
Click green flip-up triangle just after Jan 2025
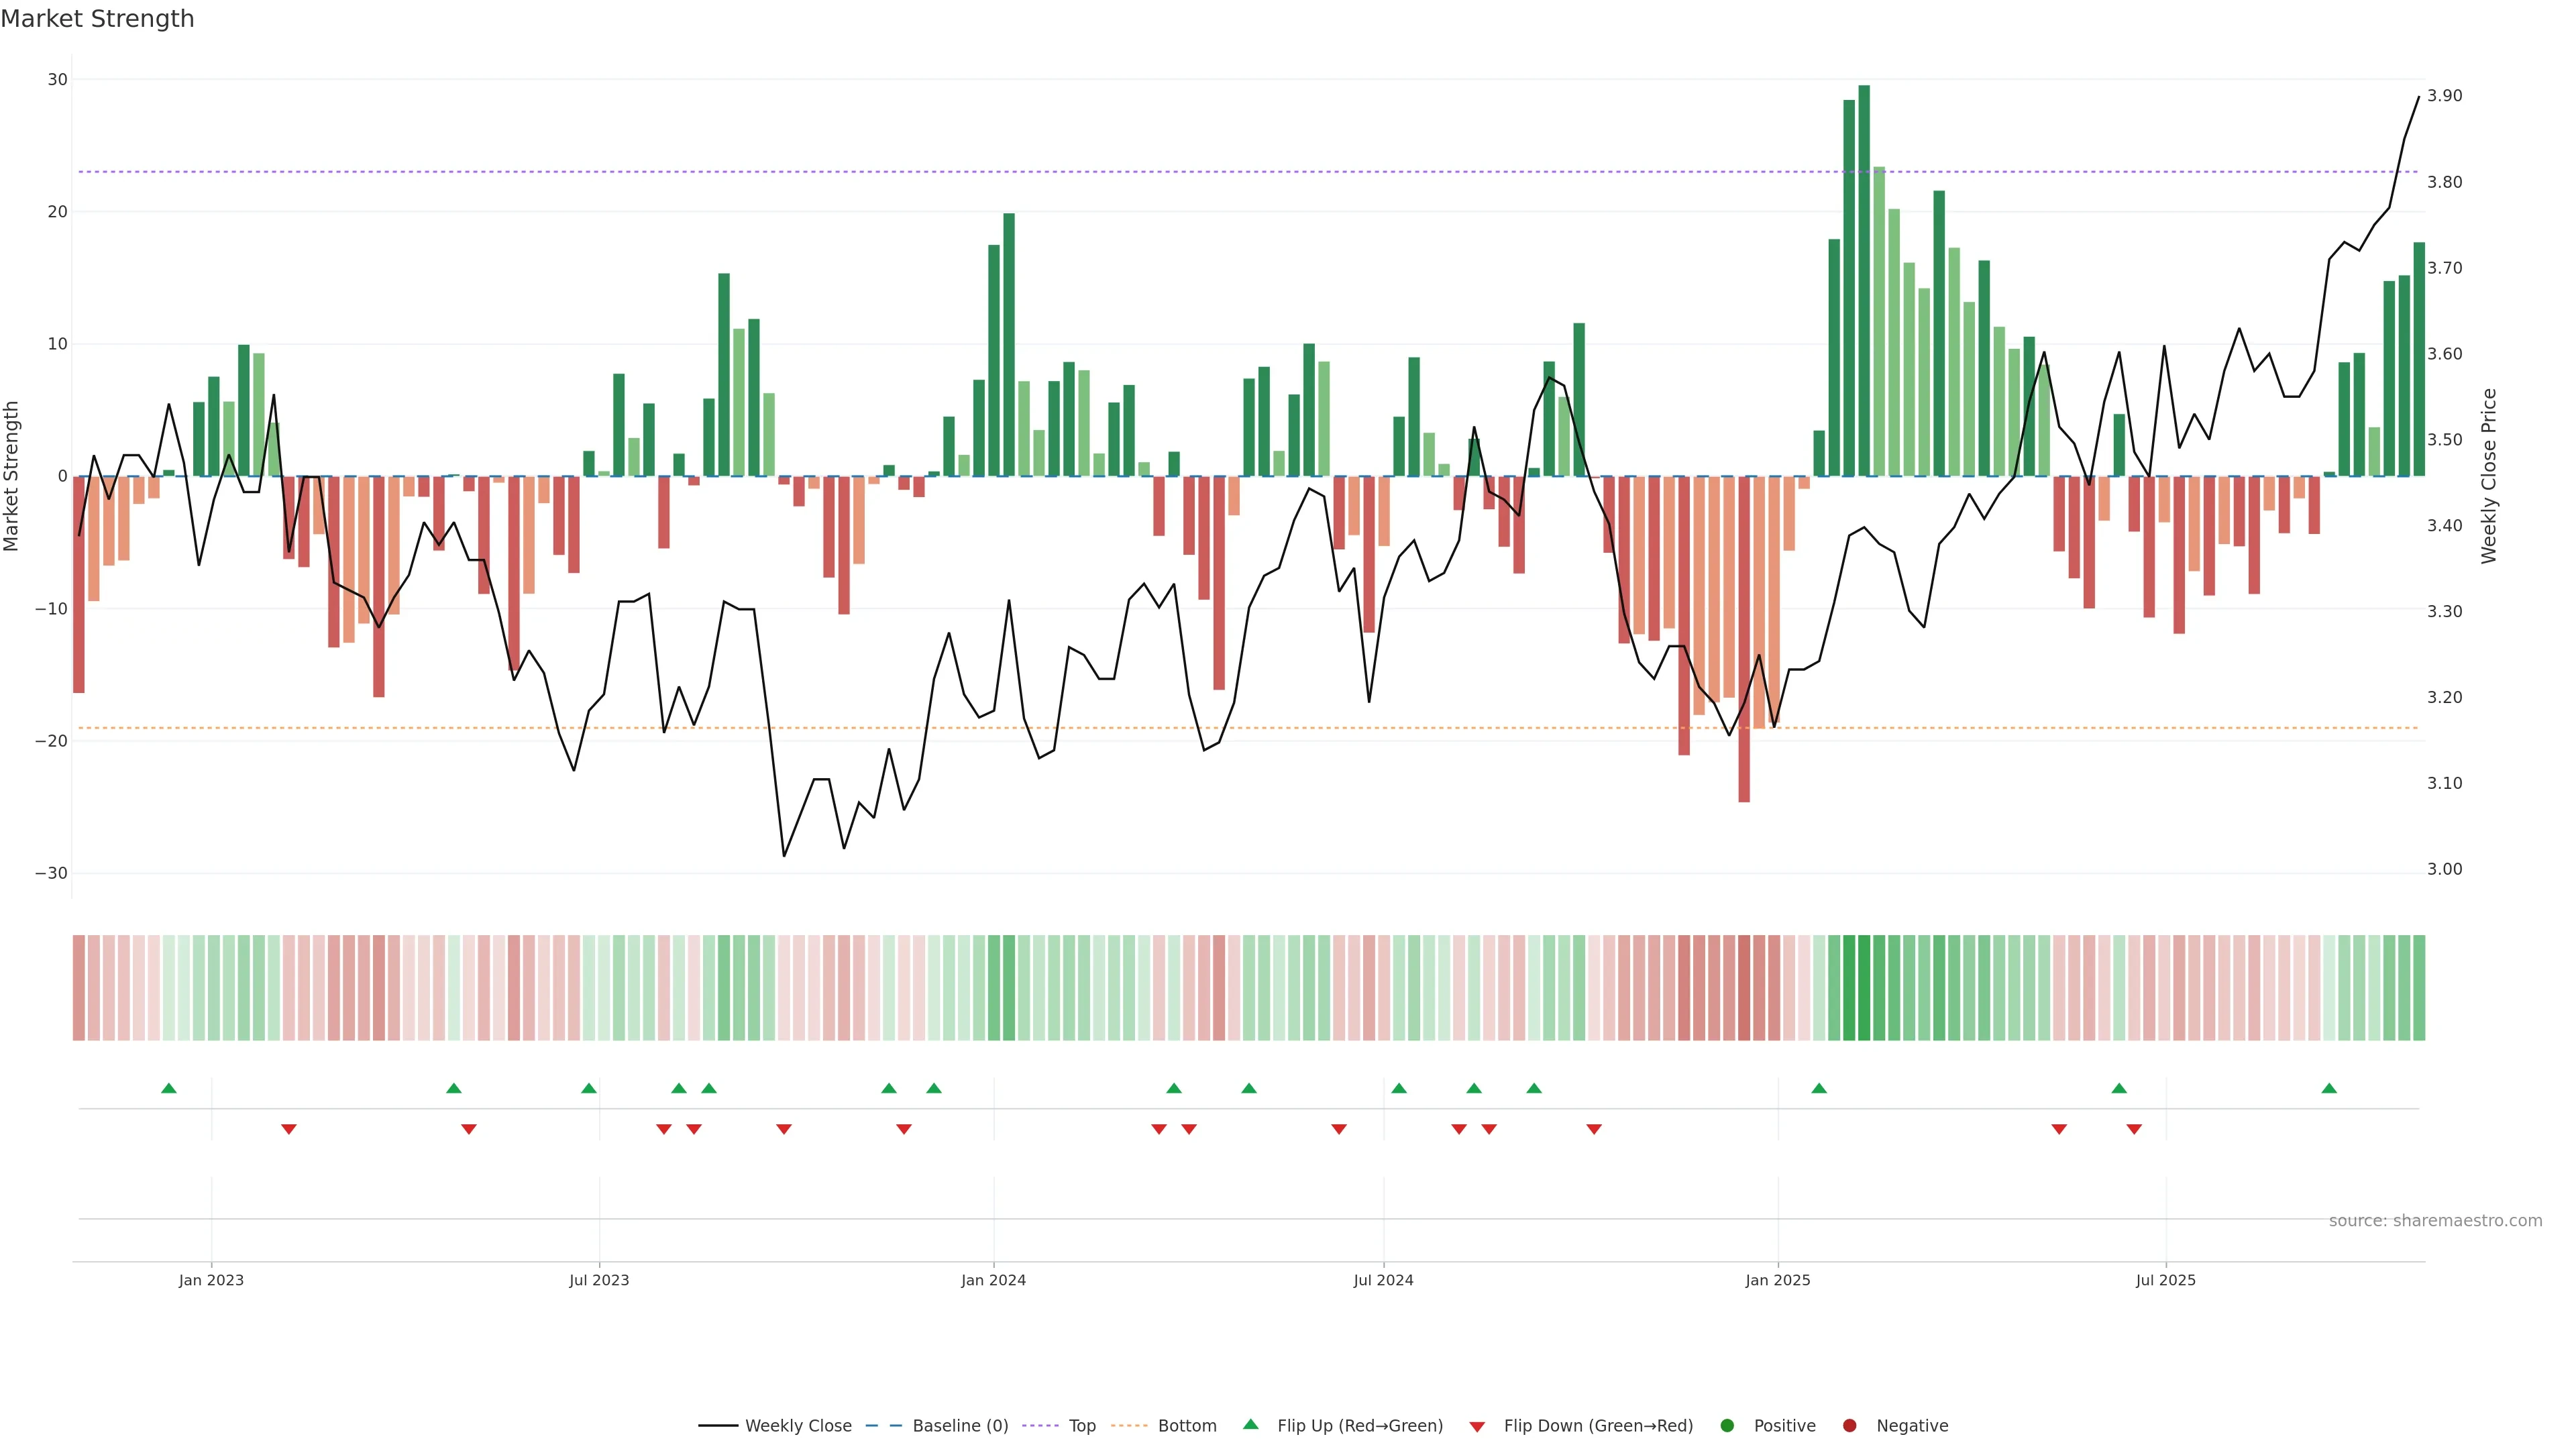tap(1819, 1088)
